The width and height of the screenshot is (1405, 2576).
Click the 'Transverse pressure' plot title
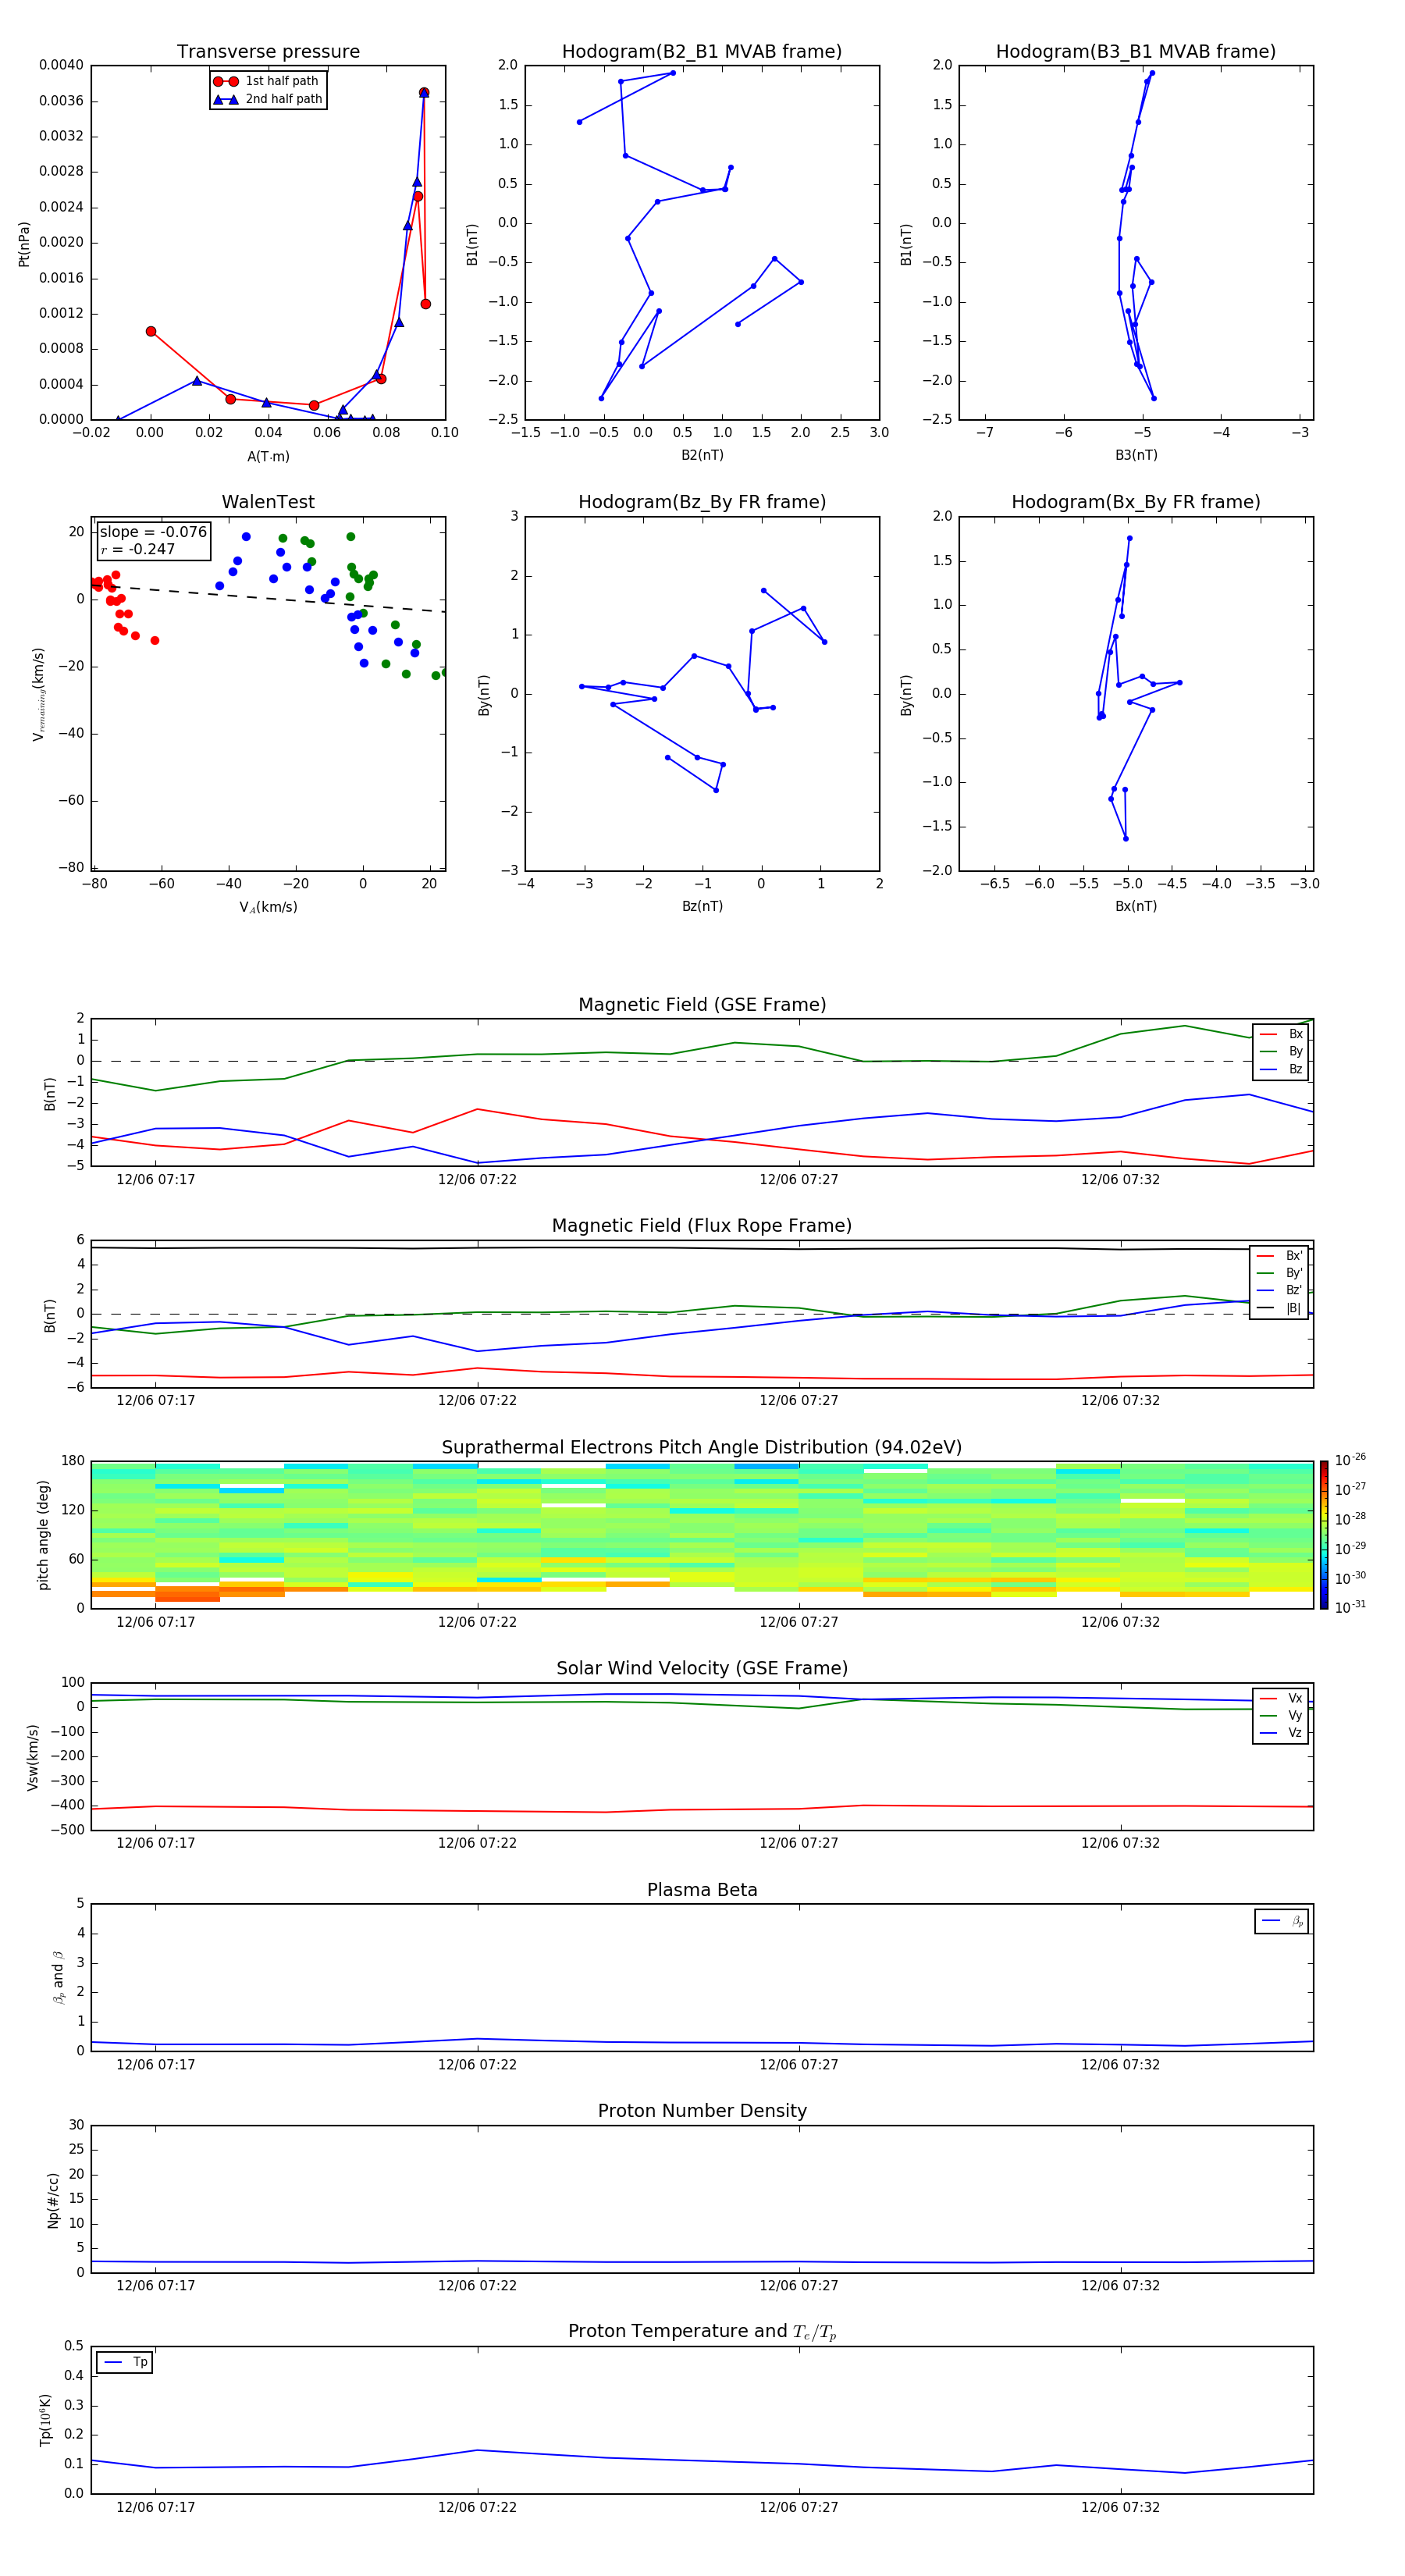click(x=268, y=52)
